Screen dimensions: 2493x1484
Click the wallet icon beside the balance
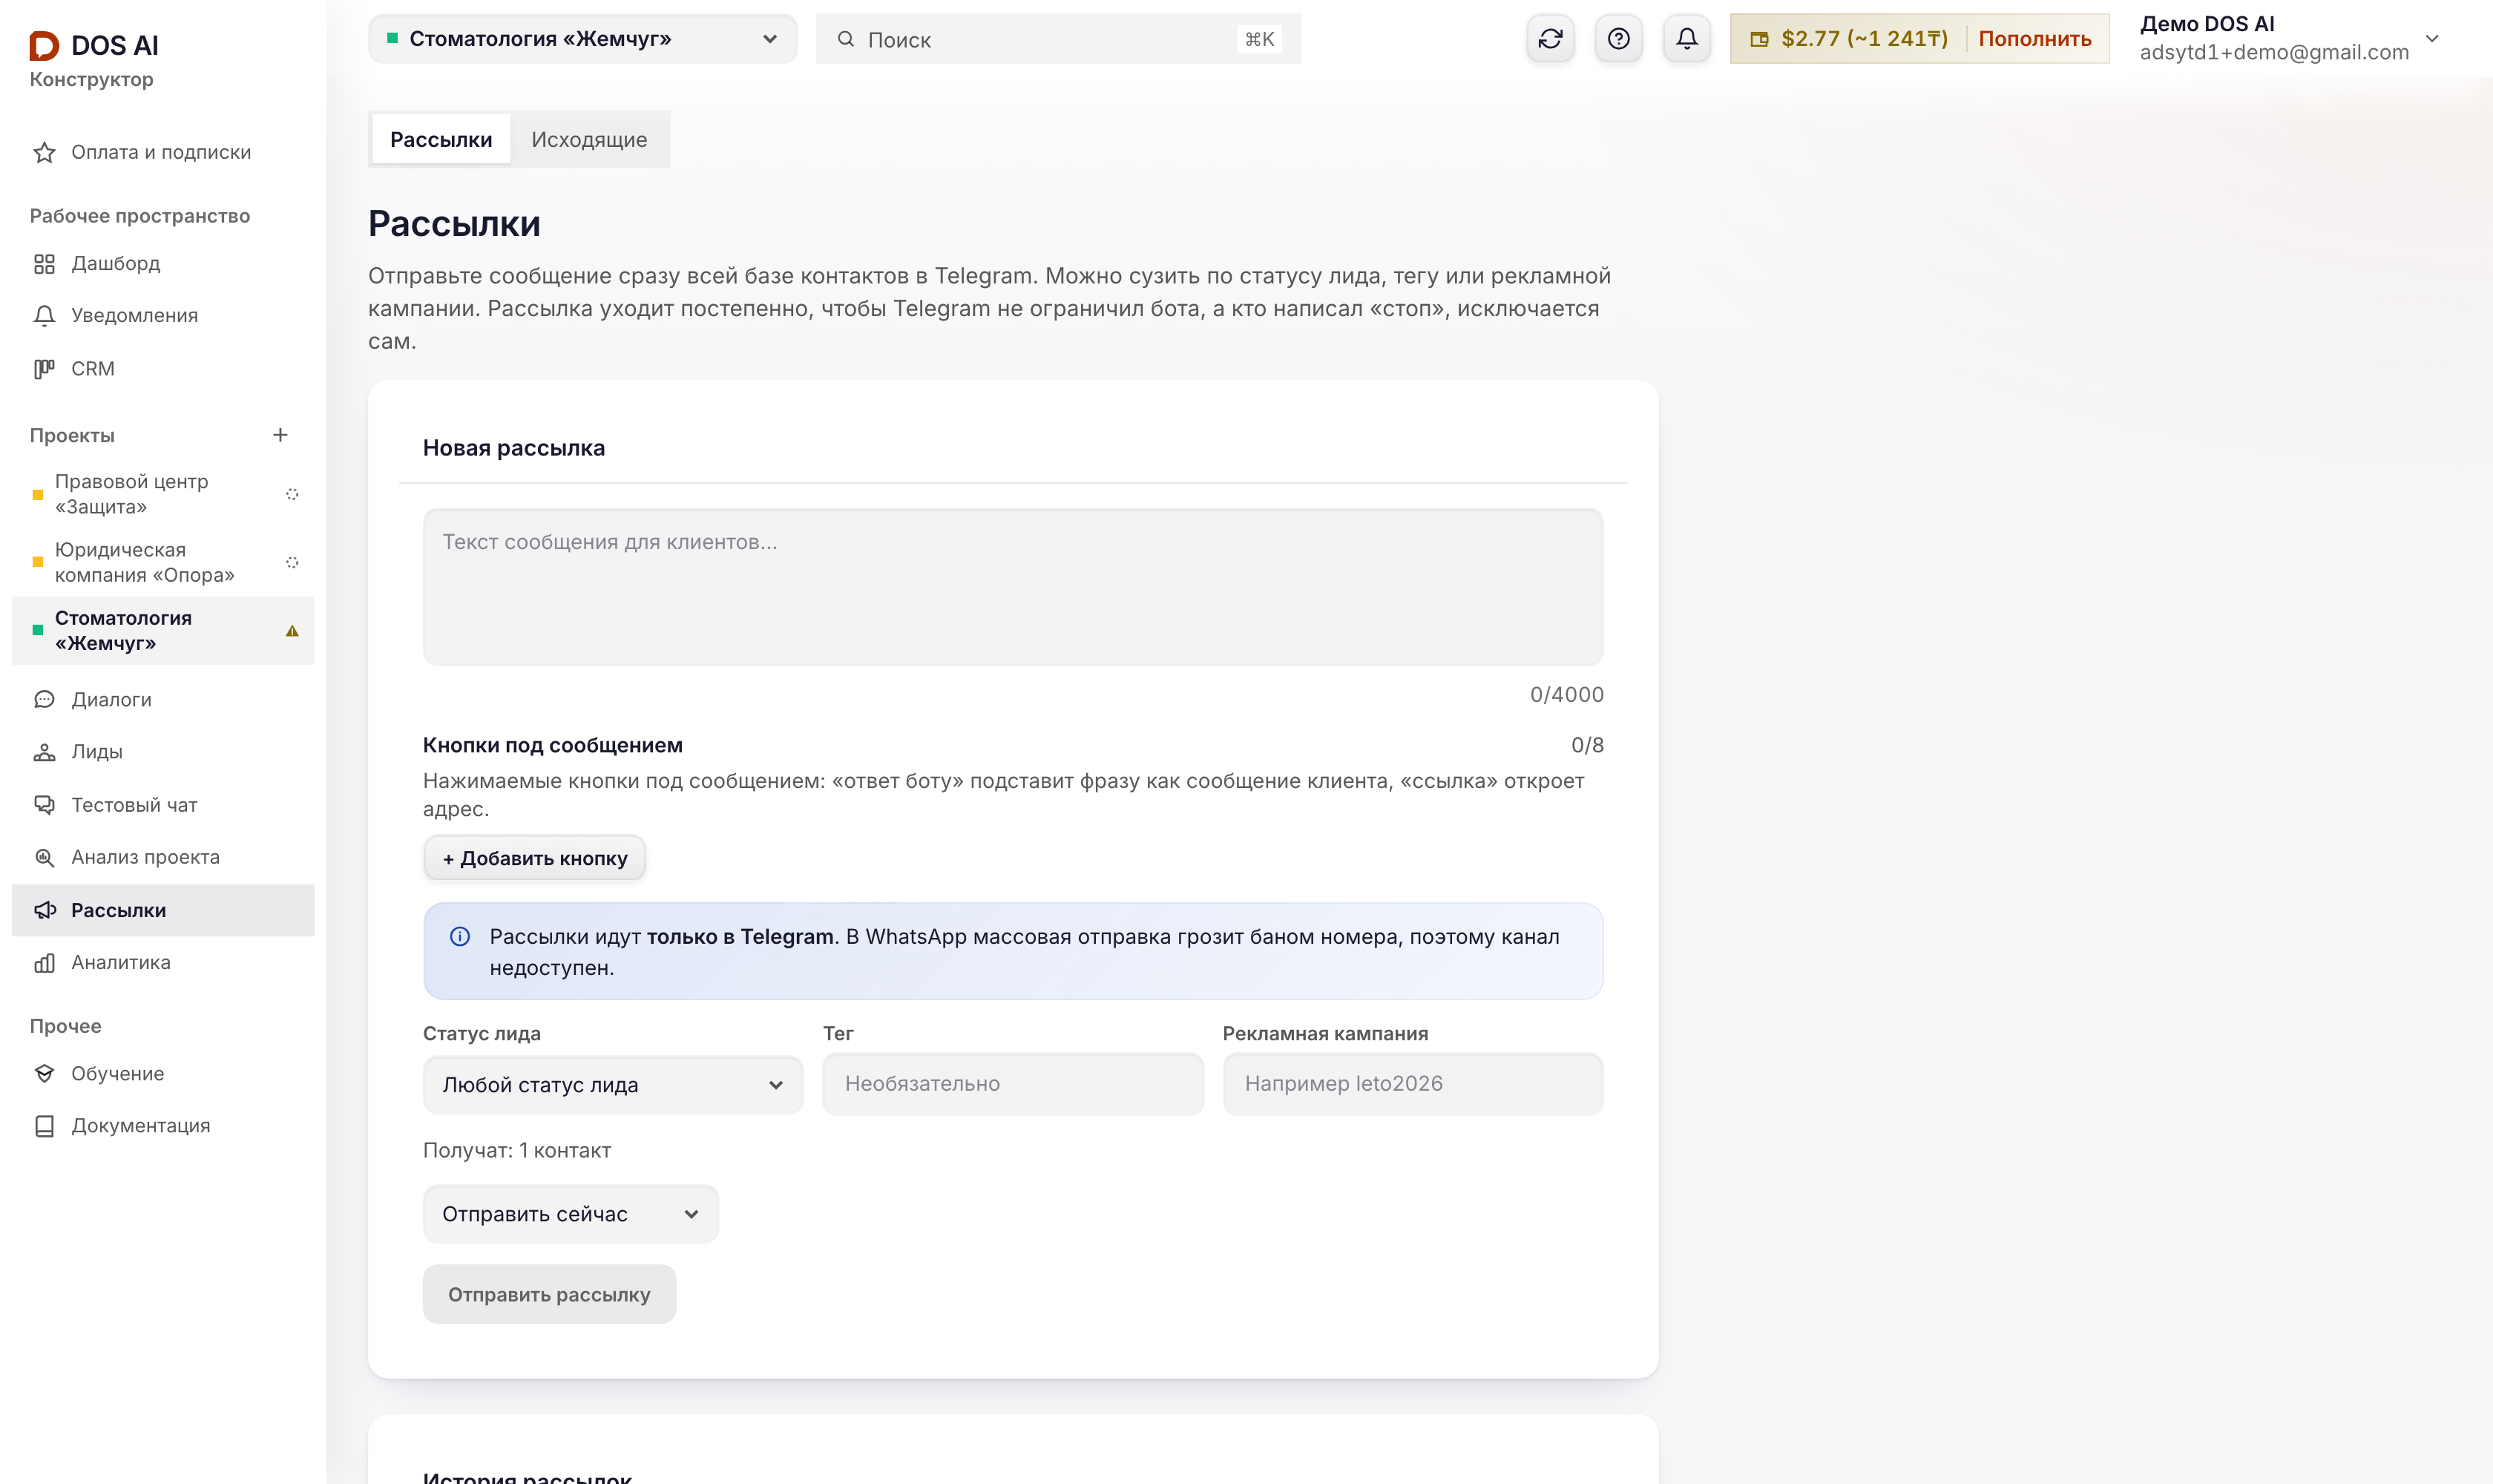(x=1759, y=39)
